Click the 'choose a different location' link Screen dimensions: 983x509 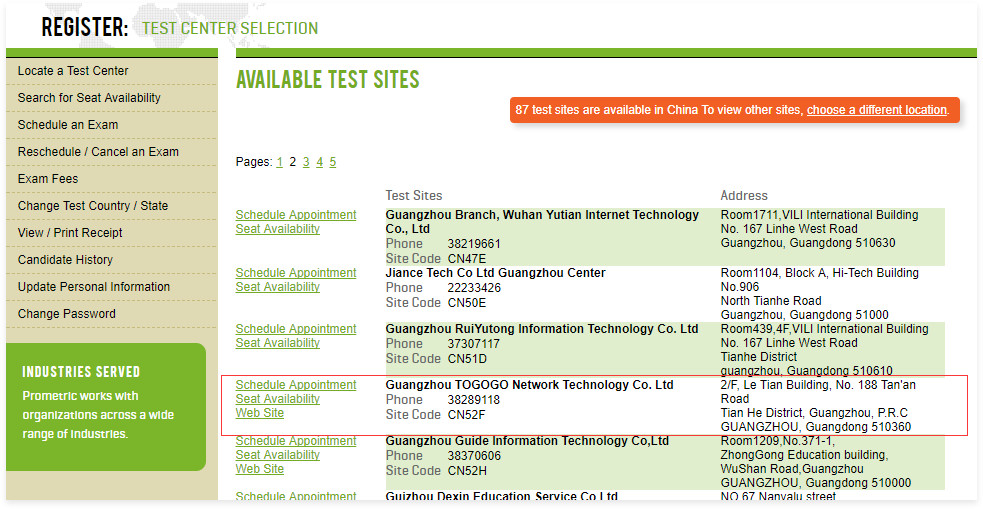tap(876, 110)
